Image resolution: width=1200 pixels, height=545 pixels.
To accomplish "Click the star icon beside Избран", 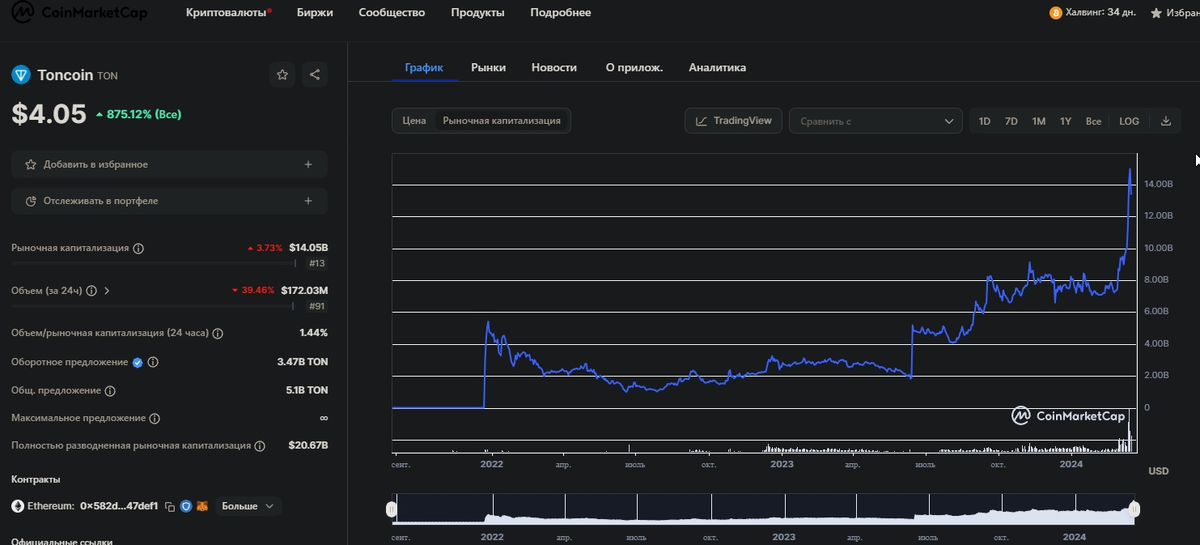I will 1156,13.
